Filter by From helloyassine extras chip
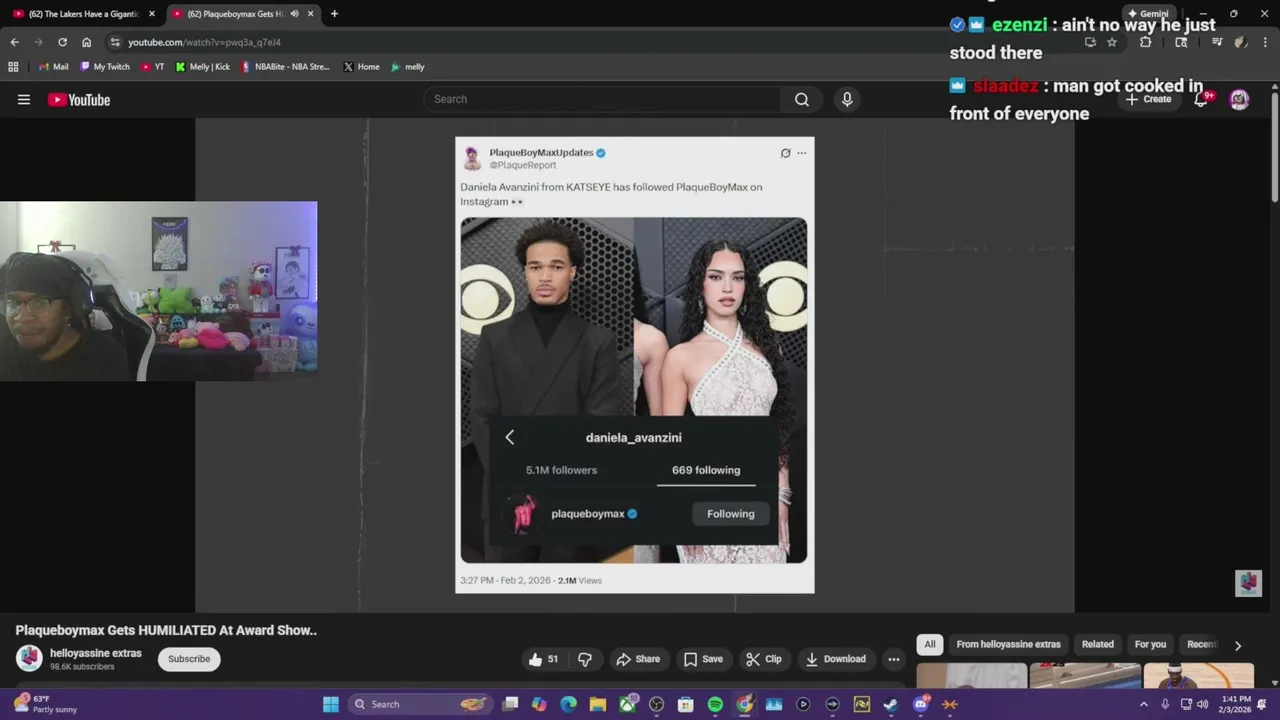This screenshot has height=720, width=1280. point(1008,644)
